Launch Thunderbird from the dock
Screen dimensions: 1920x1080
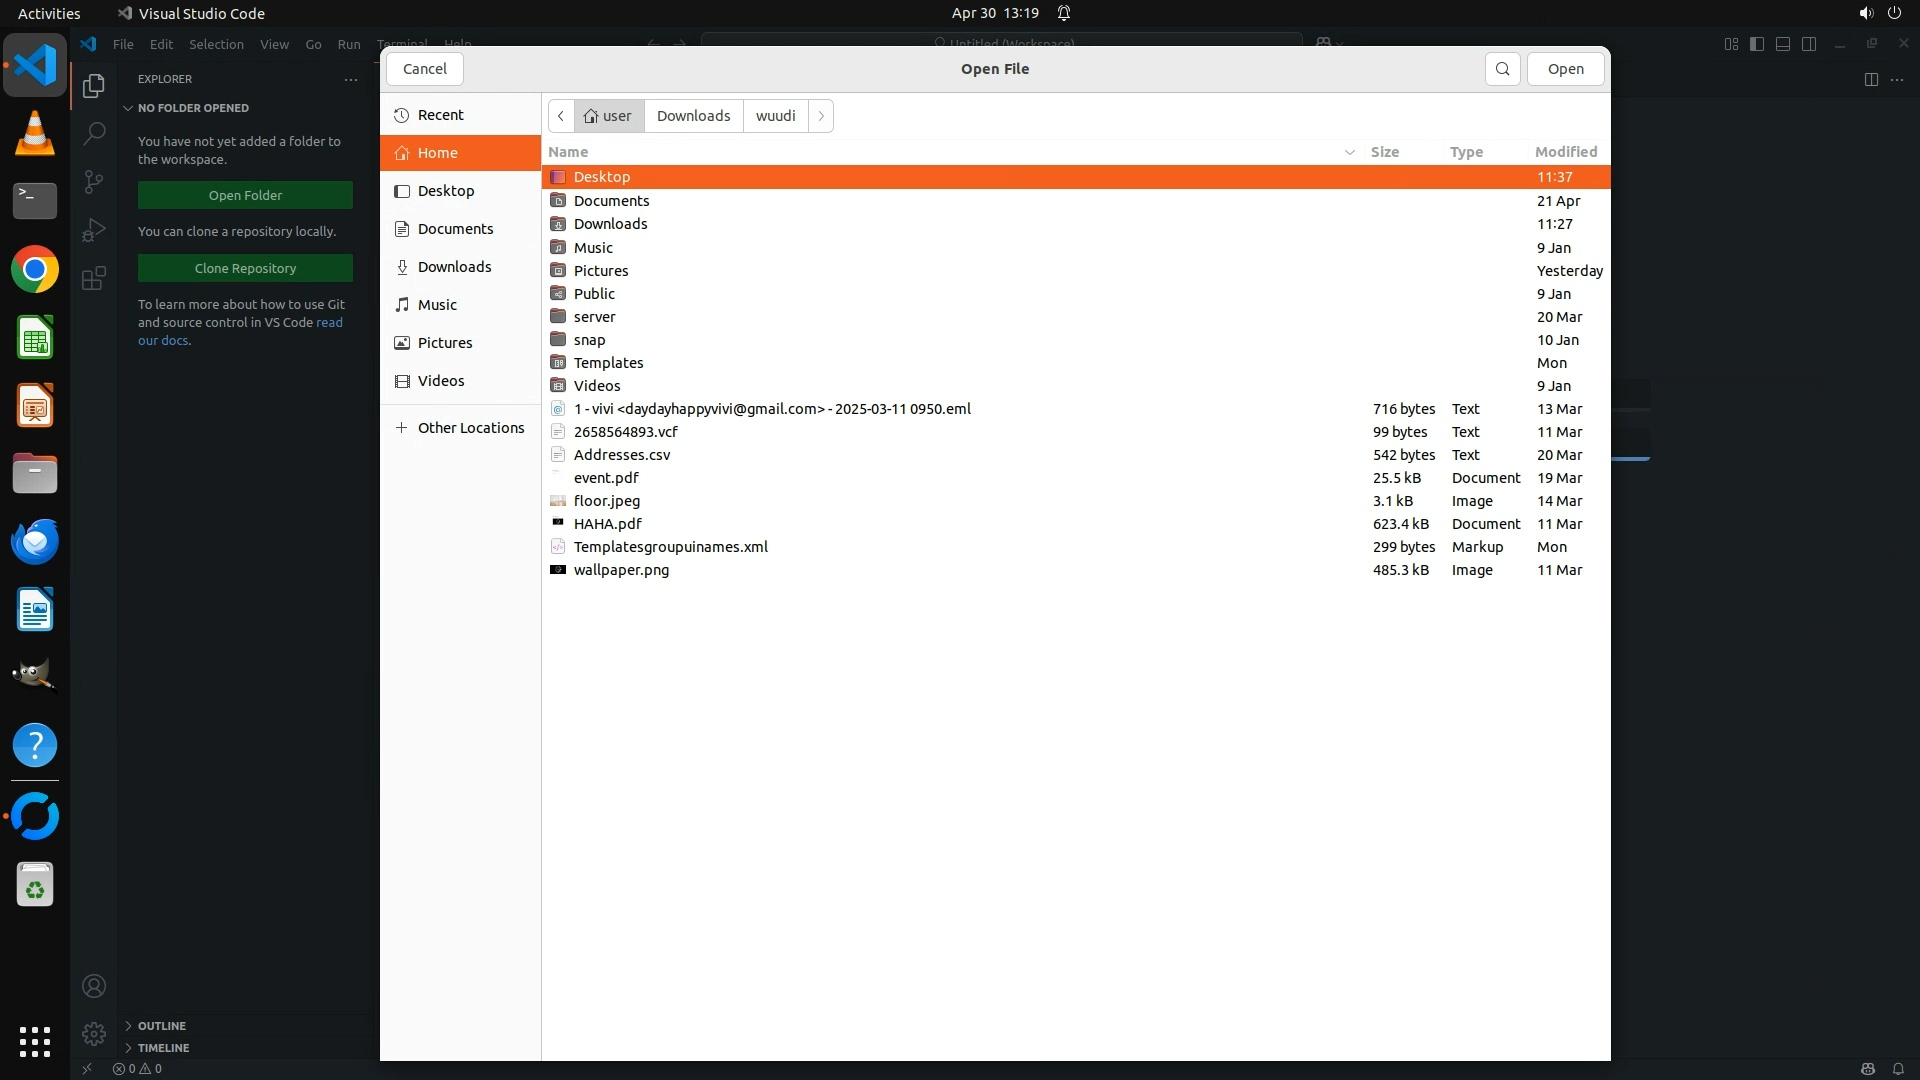coord(35,542)
